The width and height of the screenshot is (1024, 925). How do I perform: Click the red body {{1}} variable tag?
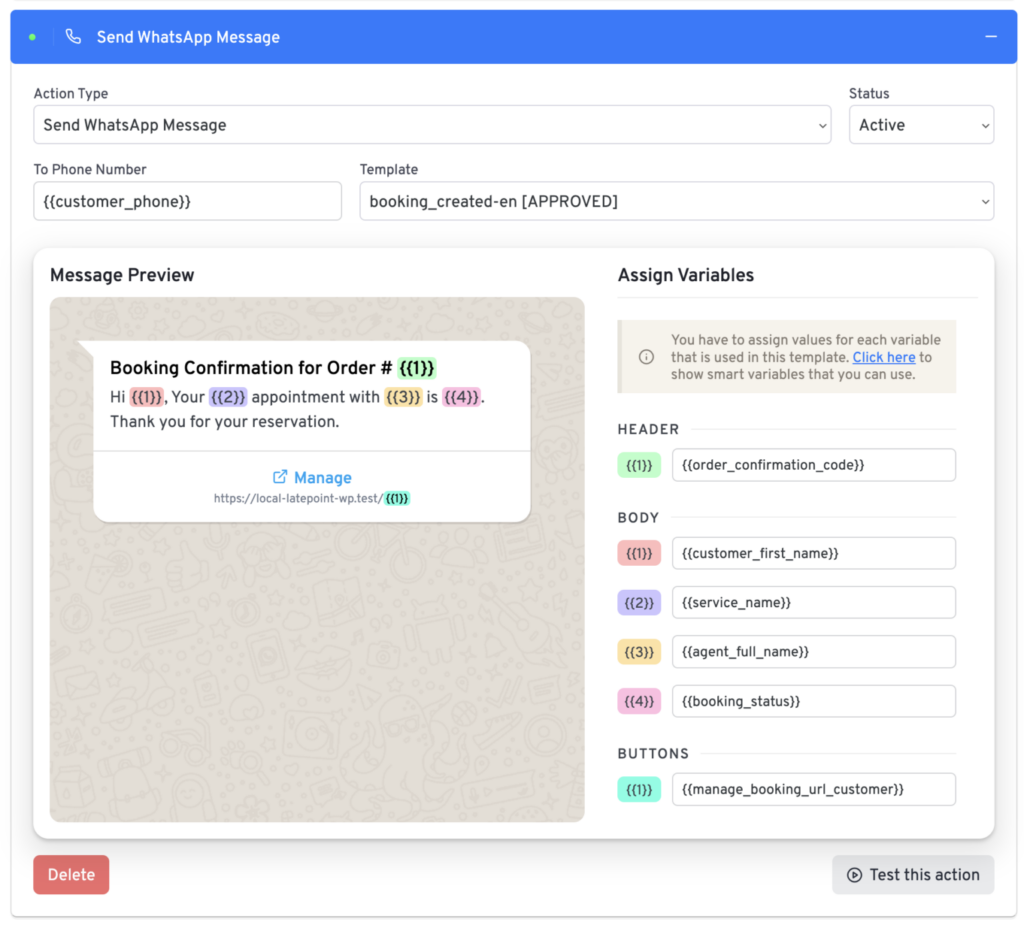639,553
